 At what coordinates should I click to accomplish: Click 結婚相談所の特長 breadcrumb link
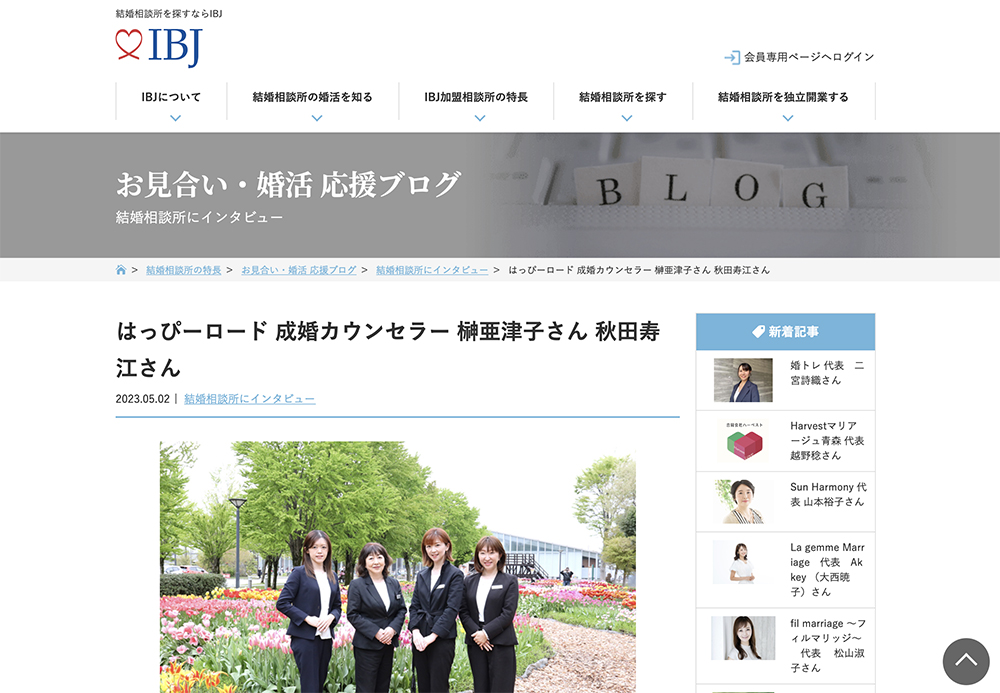pyautogui.click(x=184, y=270)
